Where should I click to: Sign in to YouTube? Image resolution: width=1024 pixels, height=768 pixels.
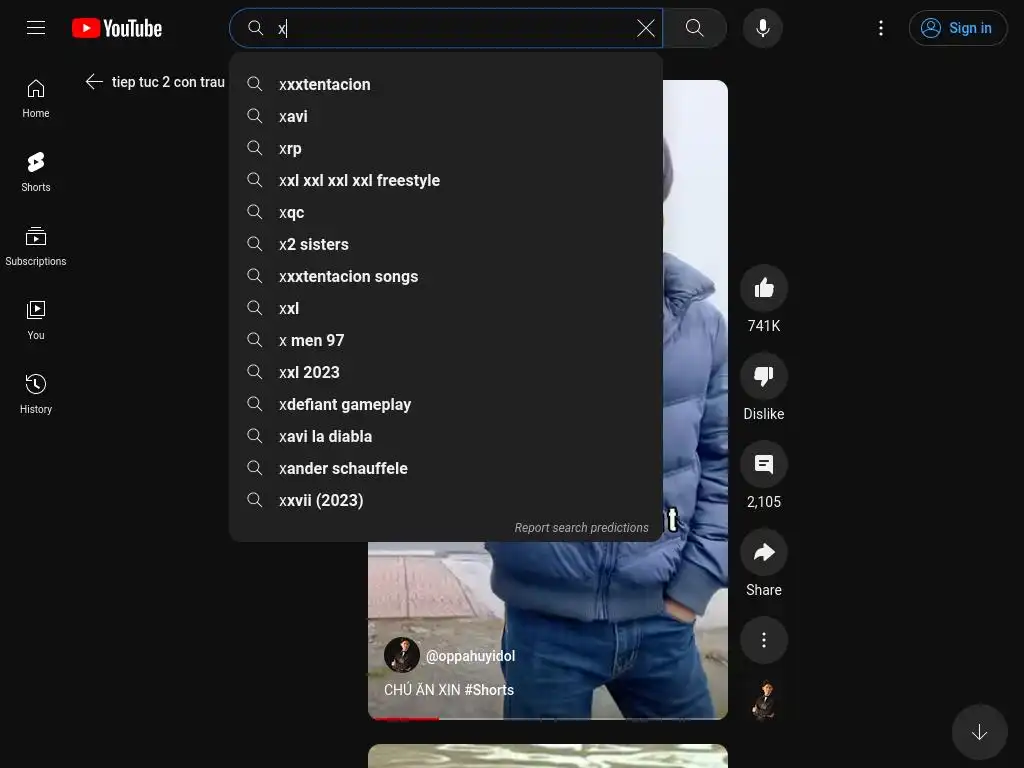(957, 28)
